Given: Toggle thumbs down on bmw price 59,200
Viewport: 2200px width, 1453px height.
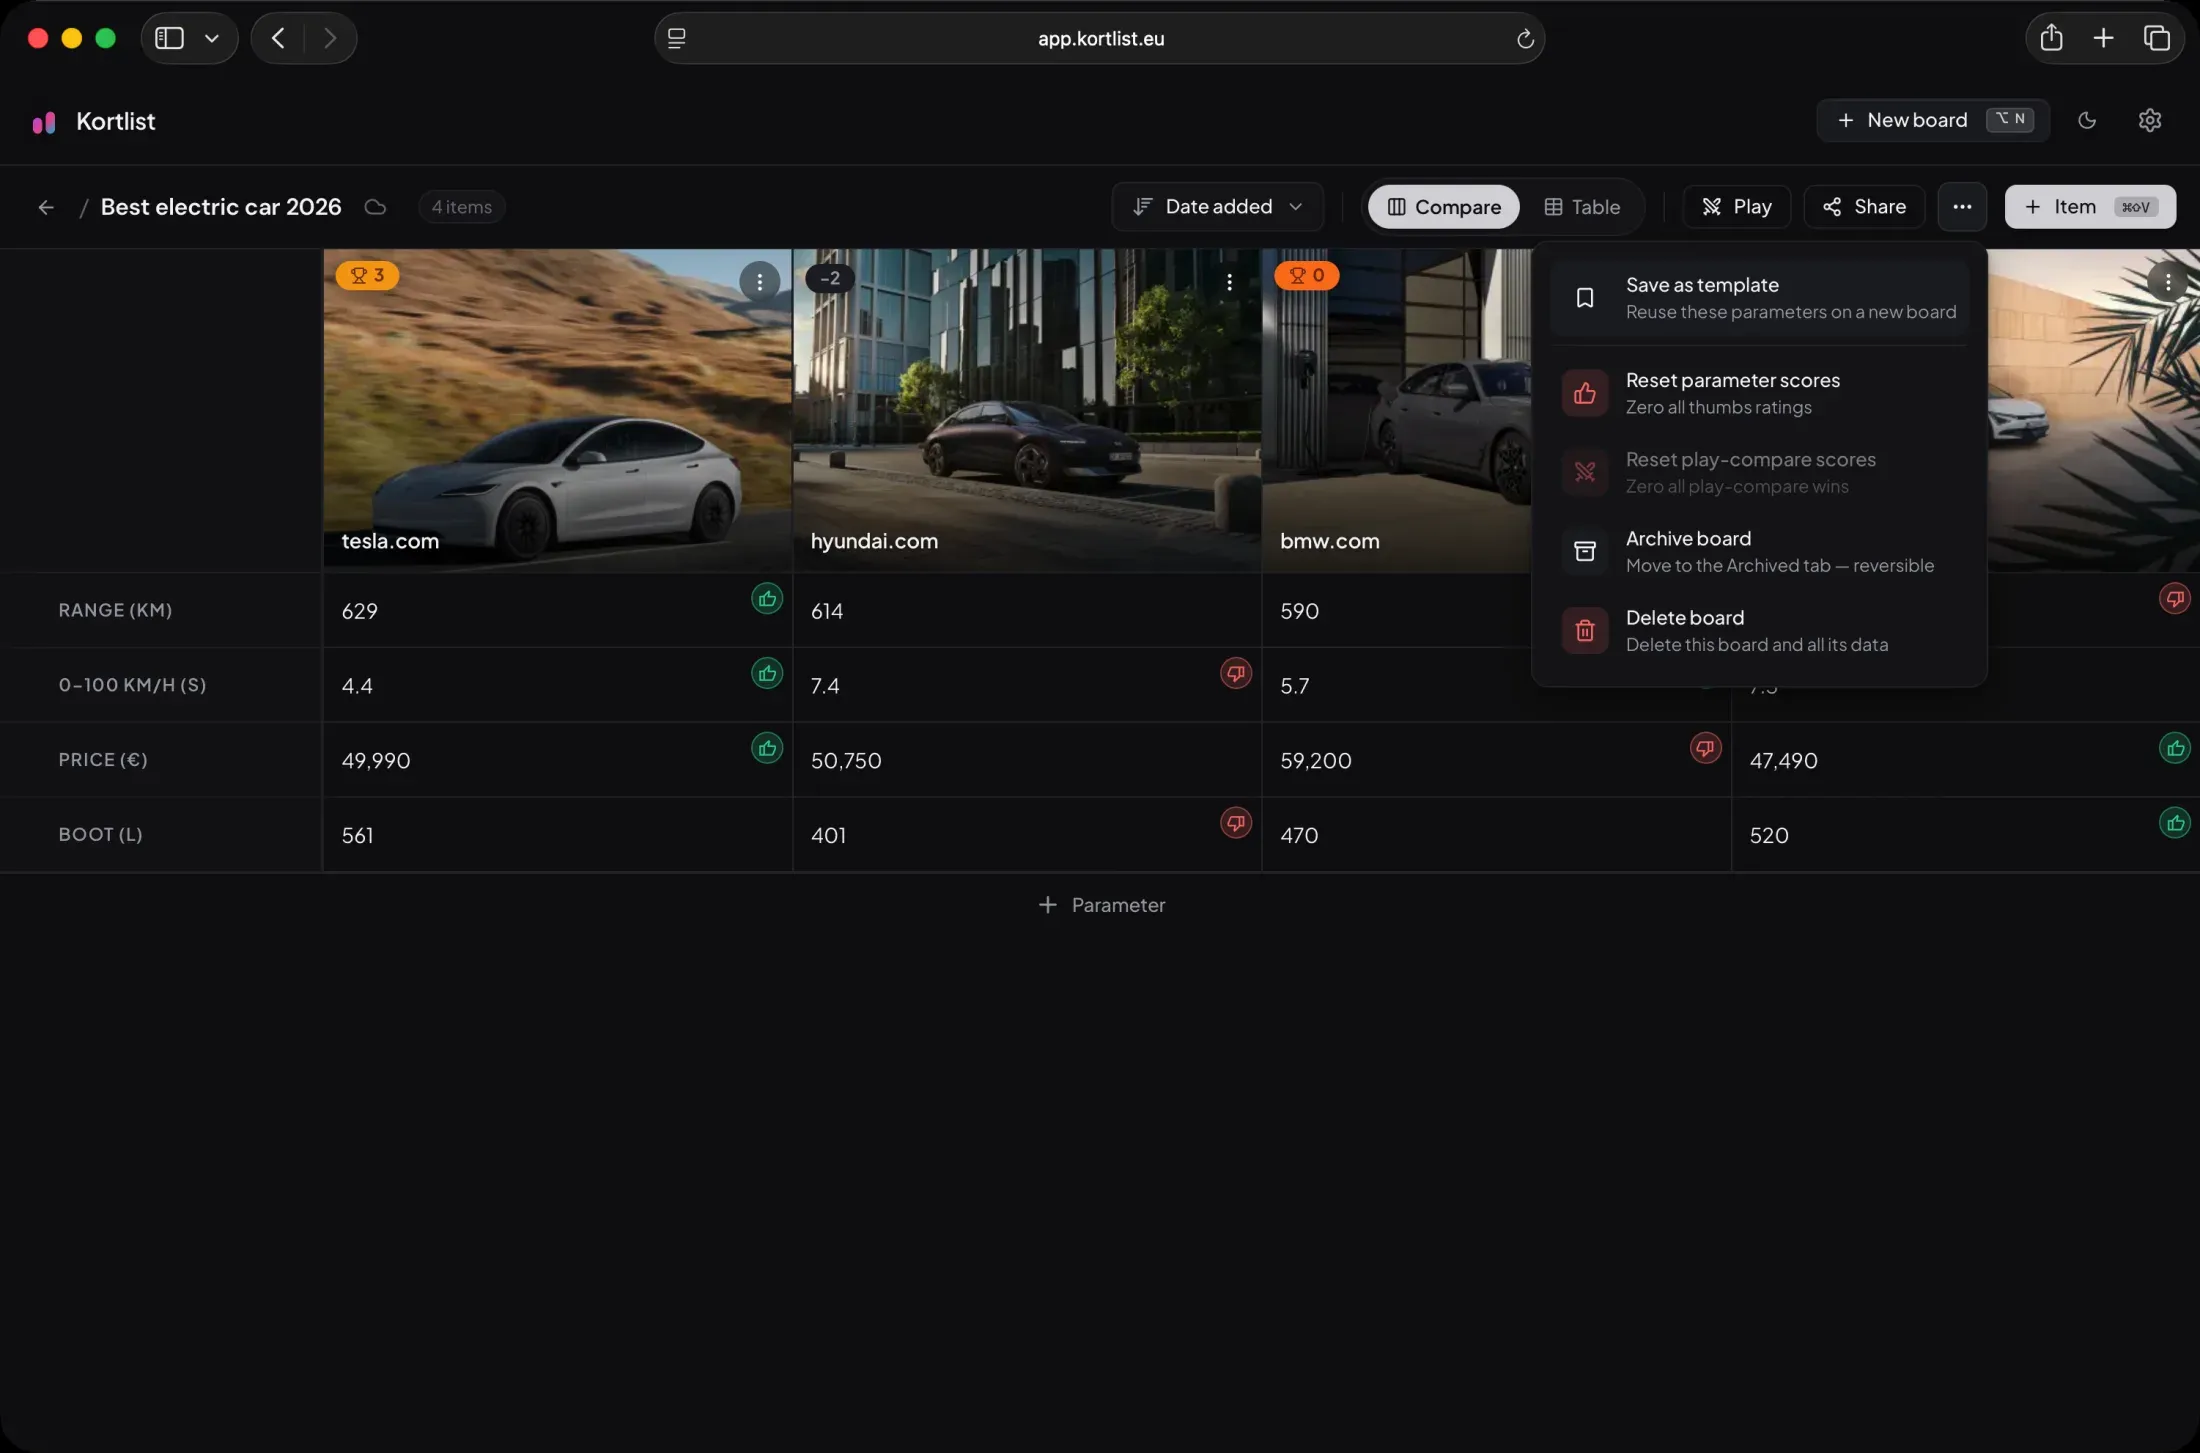Looking at the screenshot, I should coord(1705,749).
